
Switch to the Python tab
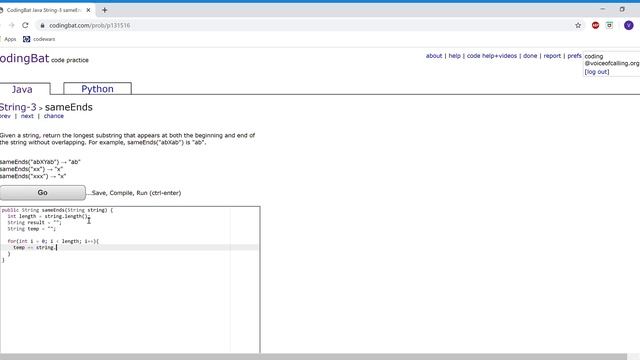(97, 89)
